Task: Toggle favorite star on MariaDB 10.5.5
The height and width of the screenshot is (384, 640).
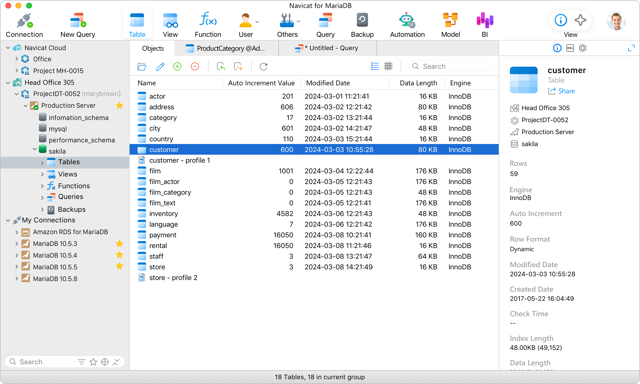Action: tap(119, 266)
